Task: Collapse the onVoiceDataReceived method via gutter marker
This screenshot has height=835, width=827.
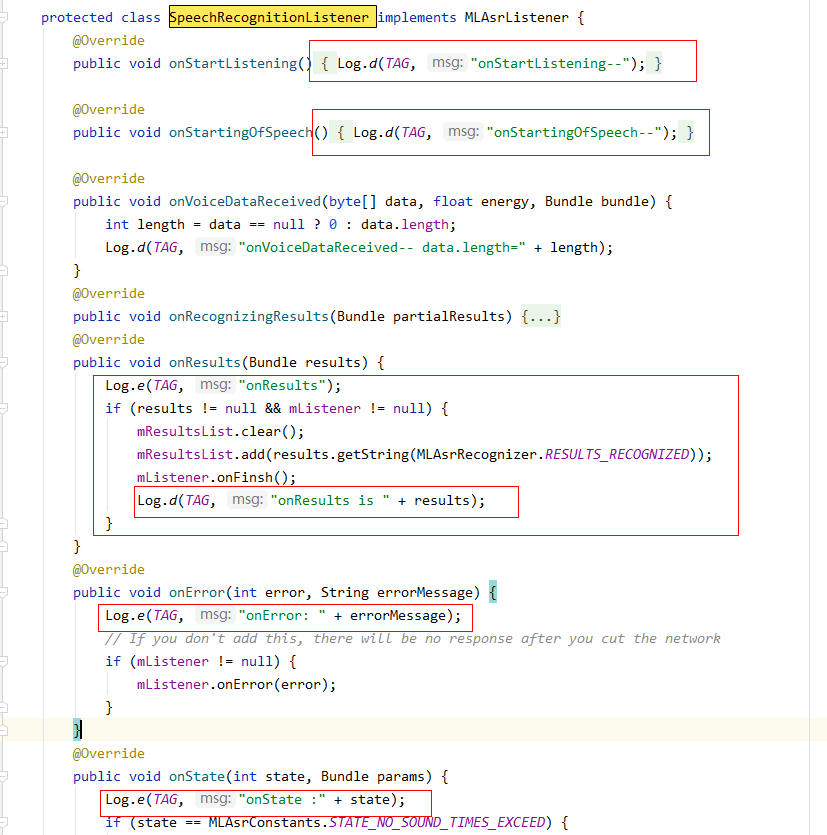Action: click(x=4, y=201)
